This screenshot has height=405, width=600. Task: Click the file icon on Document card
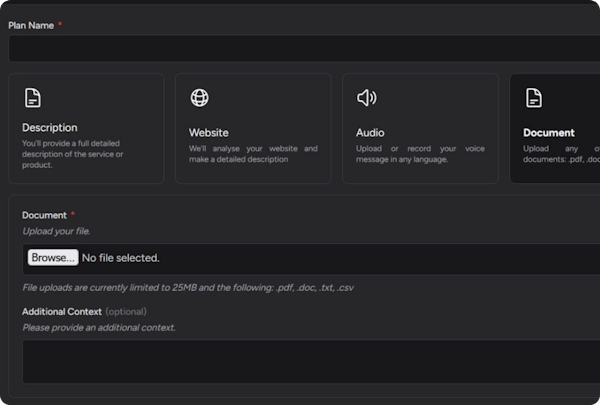click(534, 98)
